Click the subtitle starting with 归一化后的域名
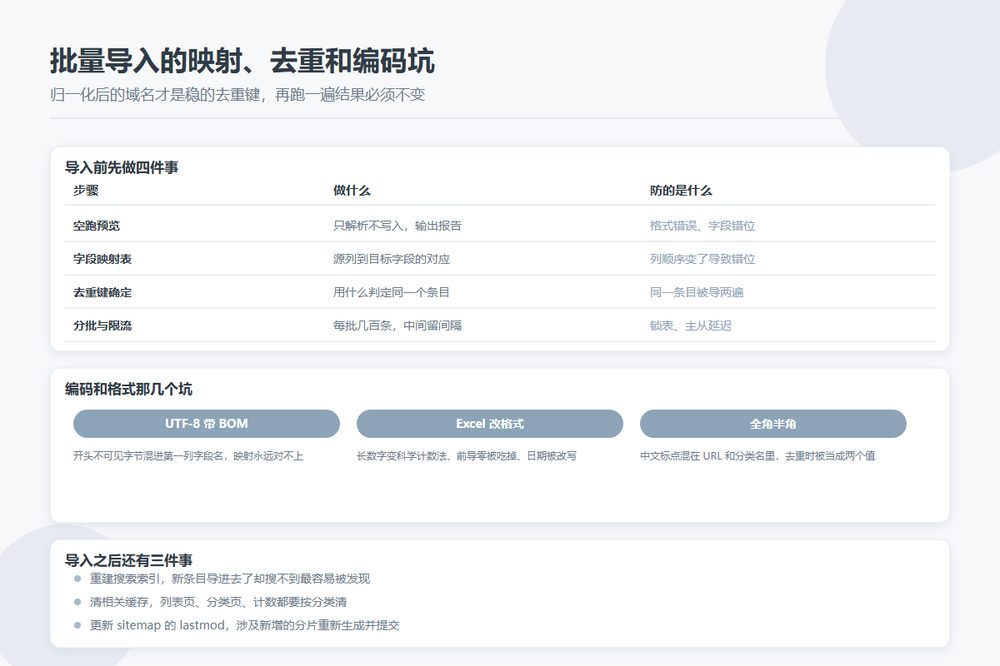This screenshot has height=666, width=1000. click(x=238, y=95)
